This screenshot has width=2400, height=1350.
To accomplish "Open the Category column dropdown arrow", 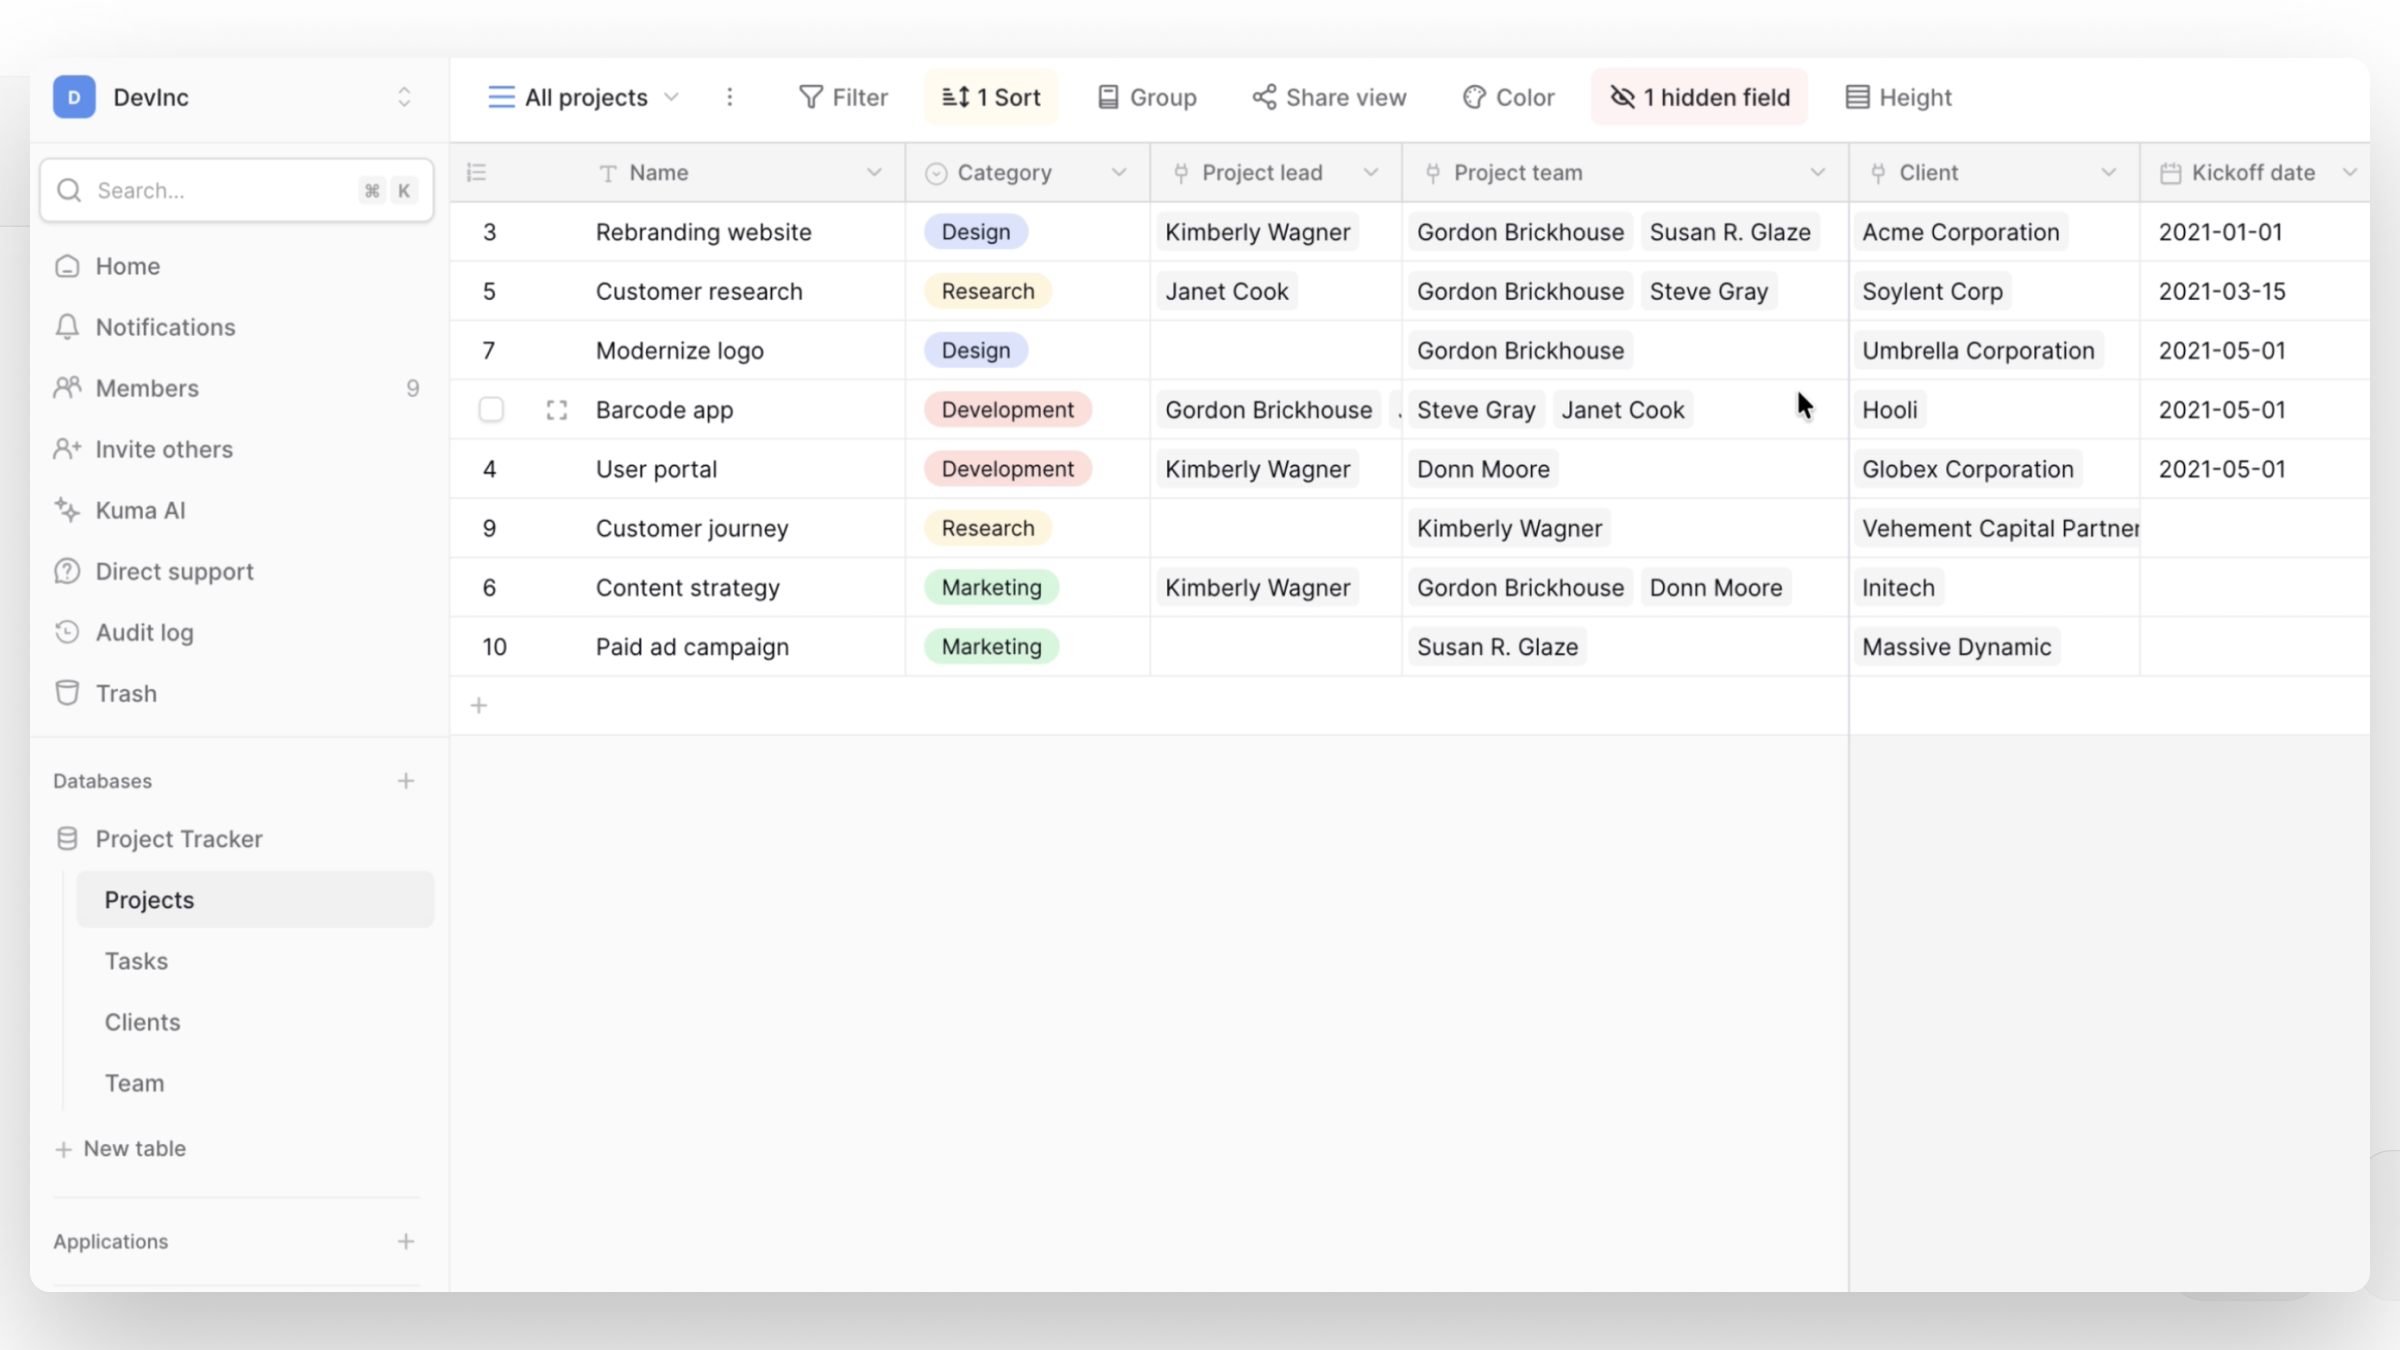I will click(x=1119, y=173).
